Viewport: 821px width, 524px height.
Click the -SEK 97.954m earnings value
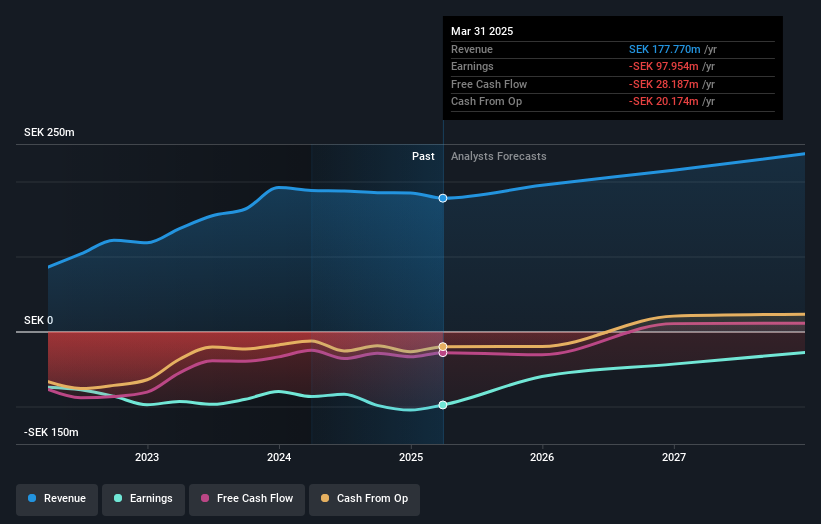pyautogui.click(x=663, y=66)
